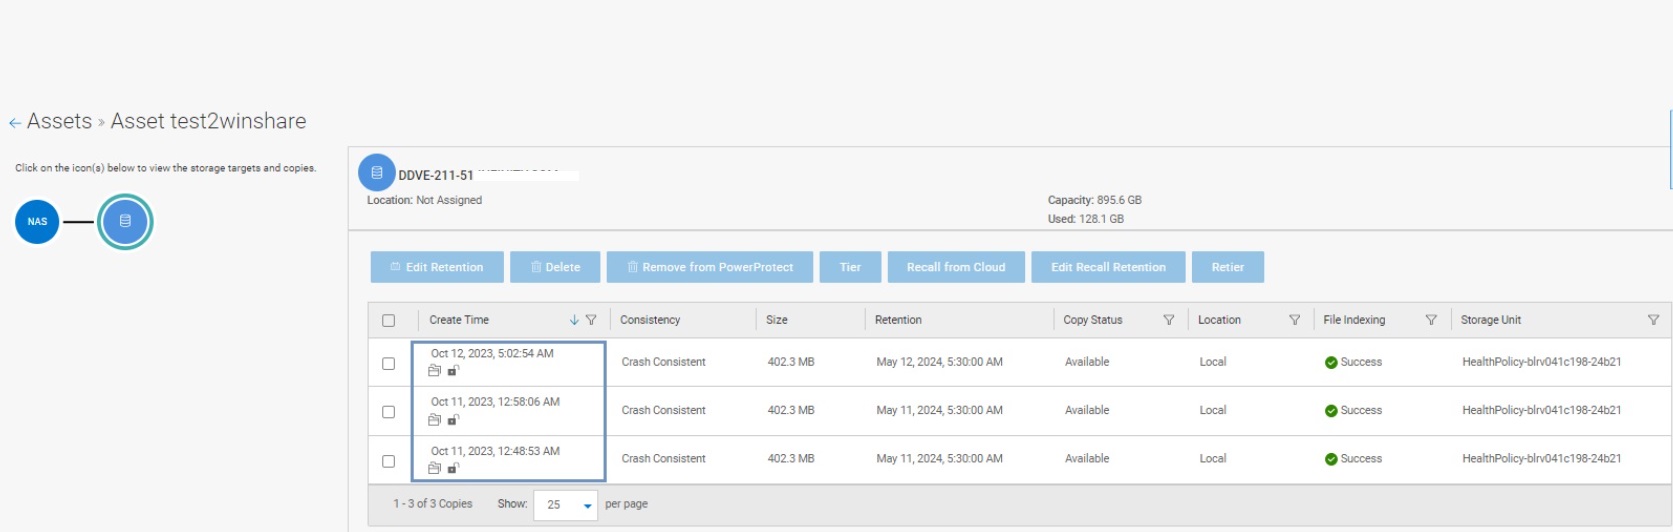1673x532 pixels.
Task: Click the back arrow next to Assets
Action: [x=15, y=123]
